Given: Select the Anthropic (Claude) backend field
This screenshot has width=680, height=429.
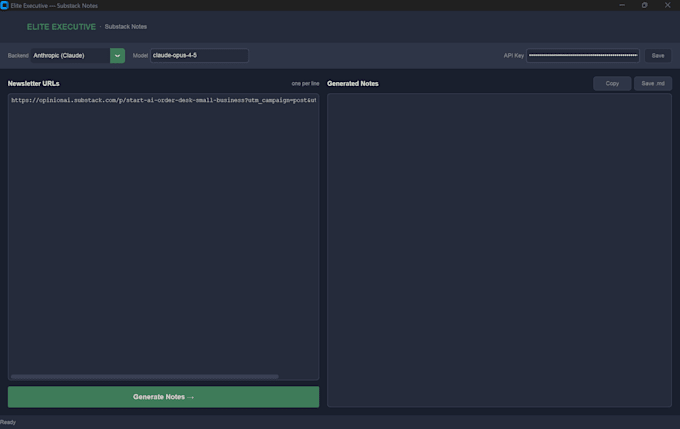Looking at the screenshot, I should pyautogui.click(x=70, y=56).
